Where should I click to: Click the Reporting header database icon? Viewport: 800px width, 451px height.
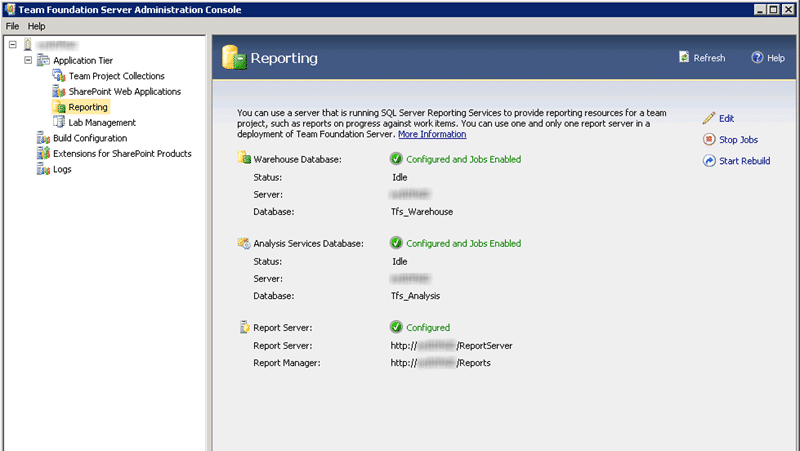click(234, 57)
